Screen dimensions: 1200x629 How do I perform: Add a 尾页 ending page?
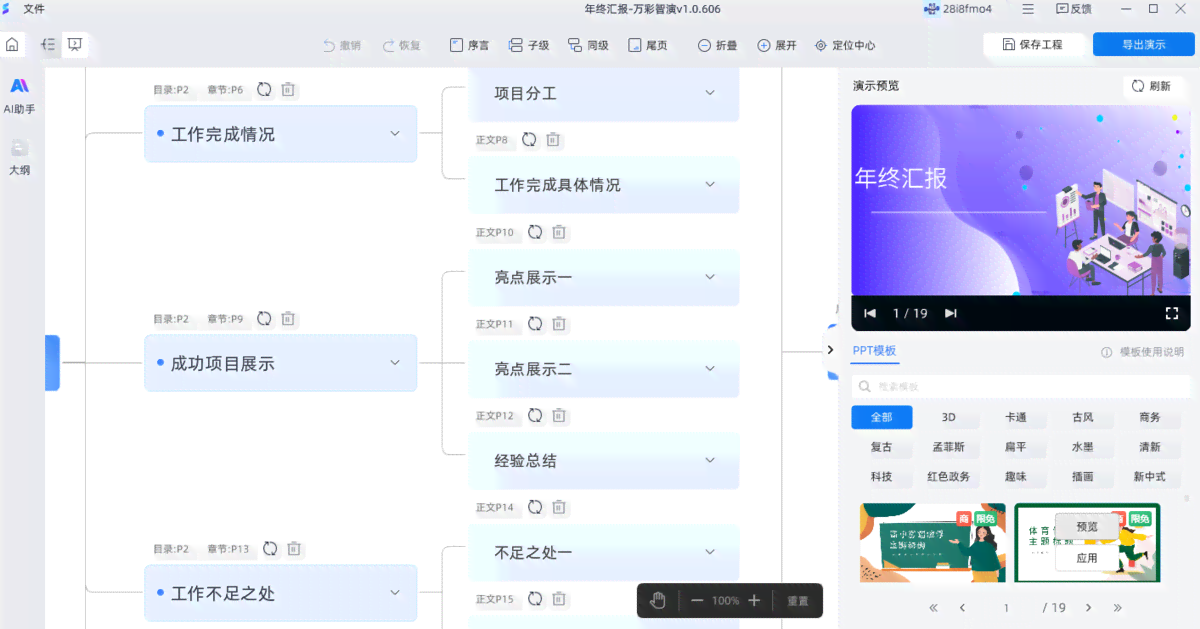(648, 45)
